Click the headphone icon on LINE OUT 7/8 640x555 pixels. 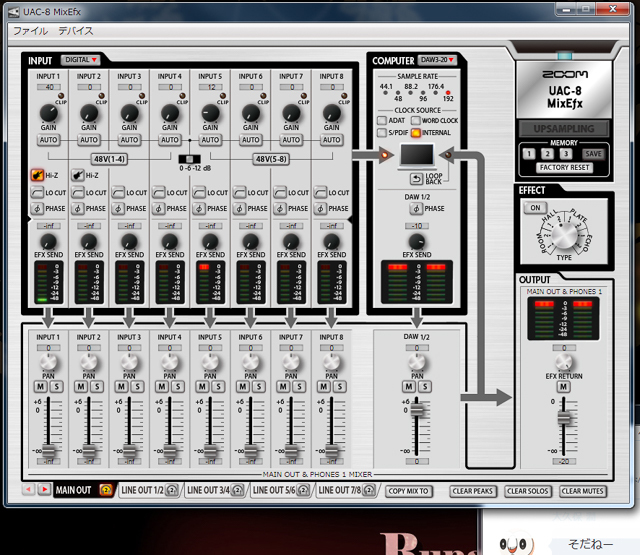[369, 490]
